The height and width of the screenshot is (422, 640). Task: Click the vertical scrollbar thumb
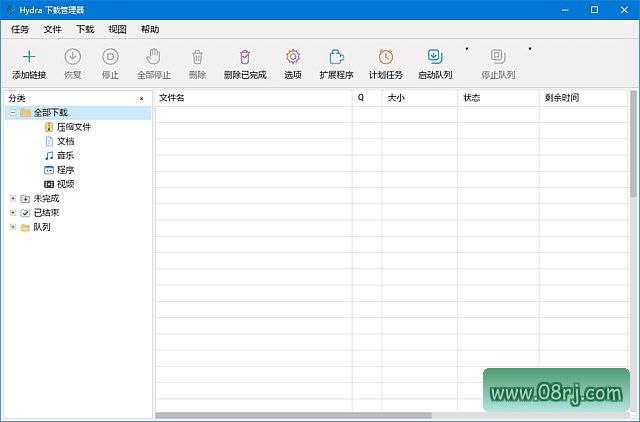tap(633, 145)
